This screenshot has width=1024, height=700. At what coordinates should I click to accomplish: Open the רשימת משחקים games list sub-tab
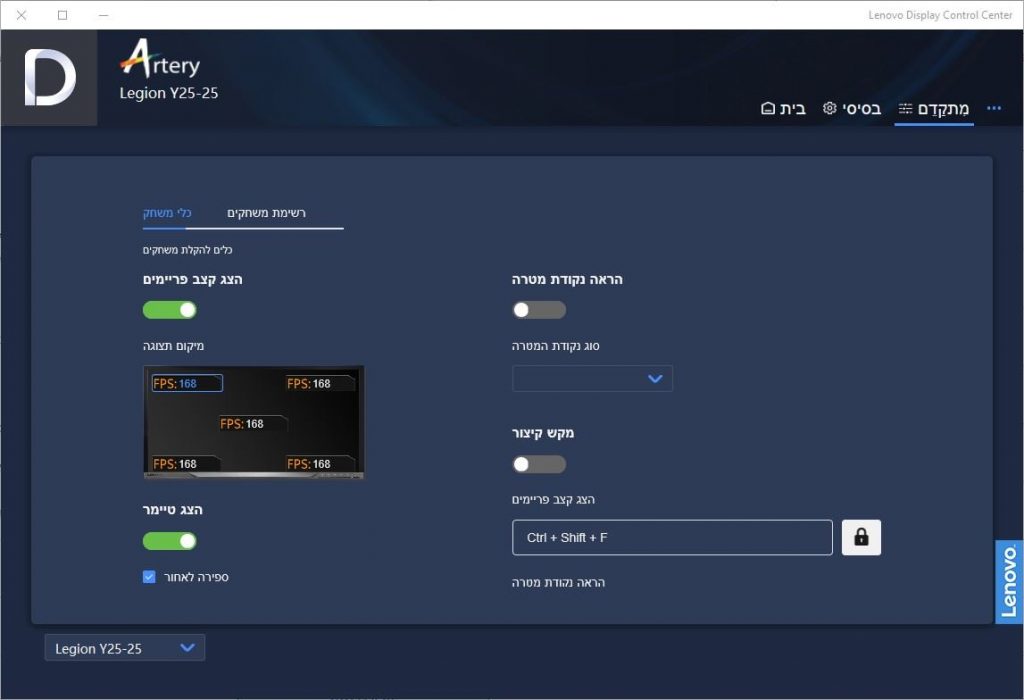[x=266, y=213]
